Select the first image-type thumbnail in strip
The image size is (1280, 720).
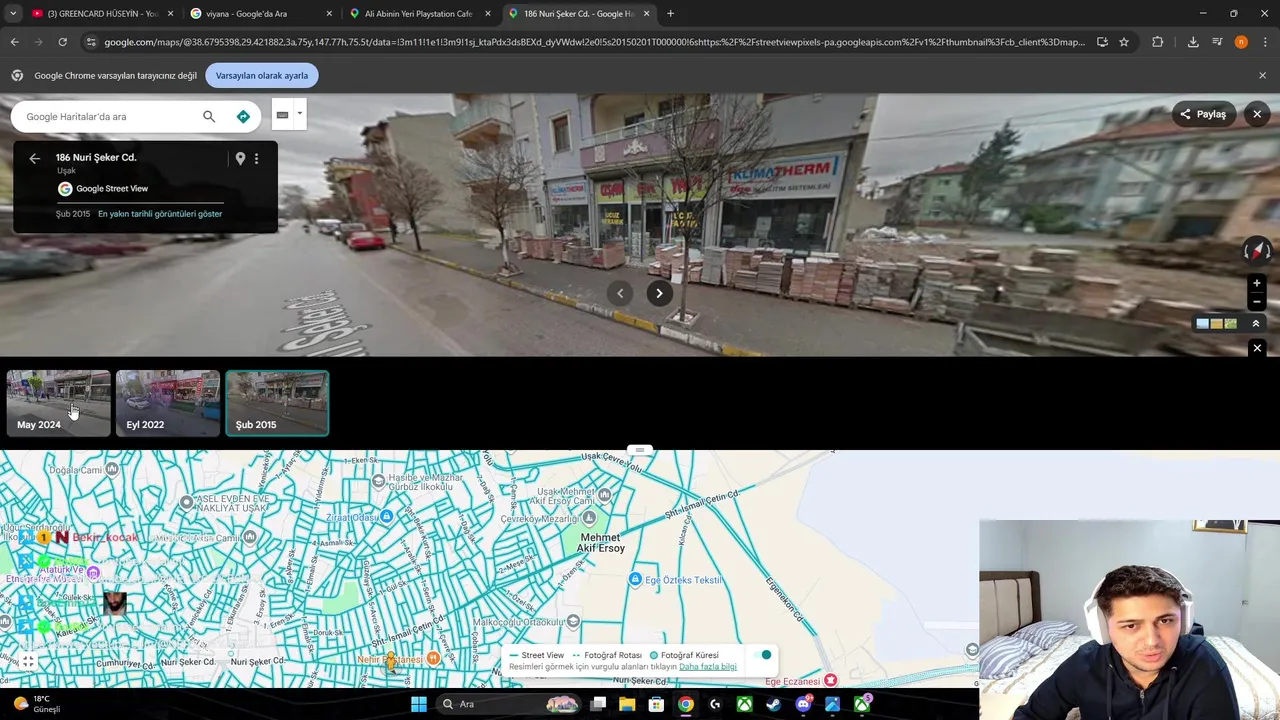point(1202,323)
